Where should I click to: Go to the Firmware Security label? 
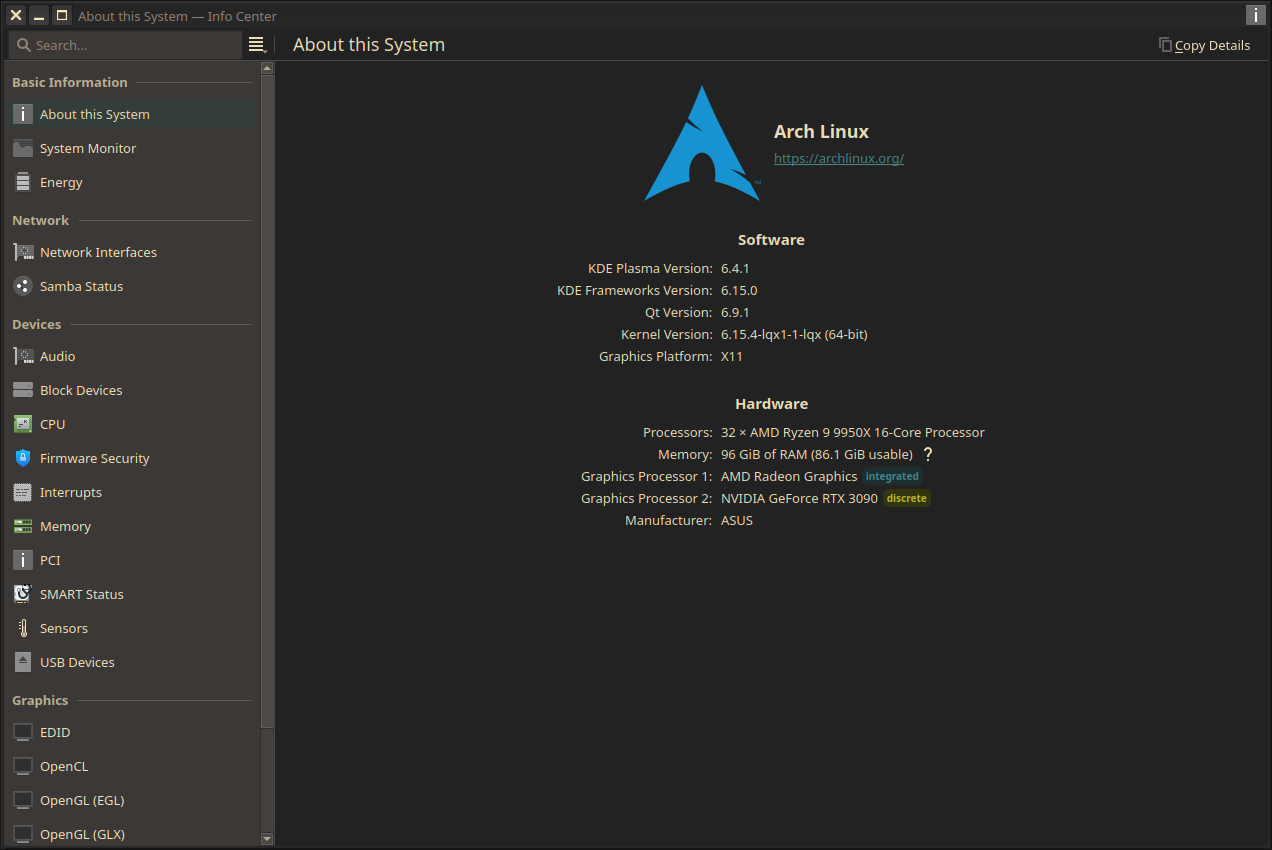coord(95,458)
